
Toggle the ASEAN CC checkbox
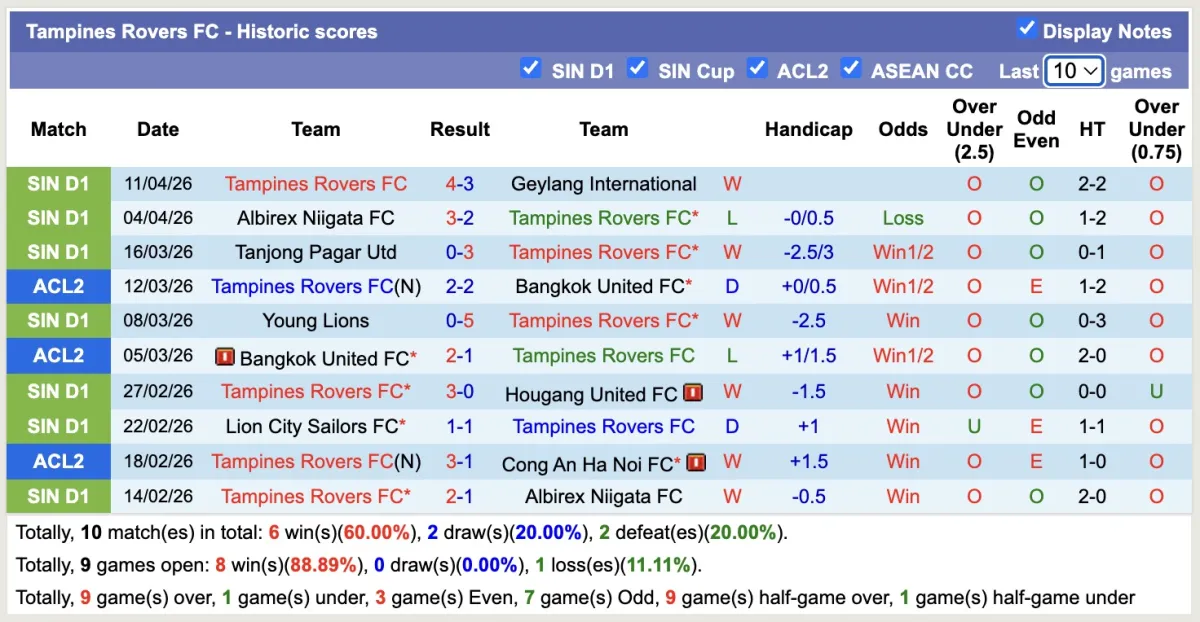(x=851, y=68)
